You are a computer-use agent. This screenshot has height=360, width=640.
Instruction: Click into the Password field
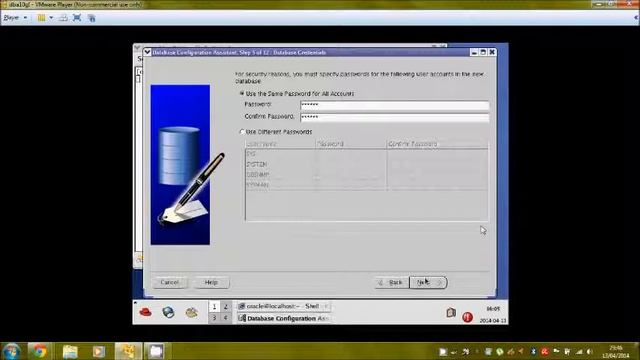[x=394, y=105]
